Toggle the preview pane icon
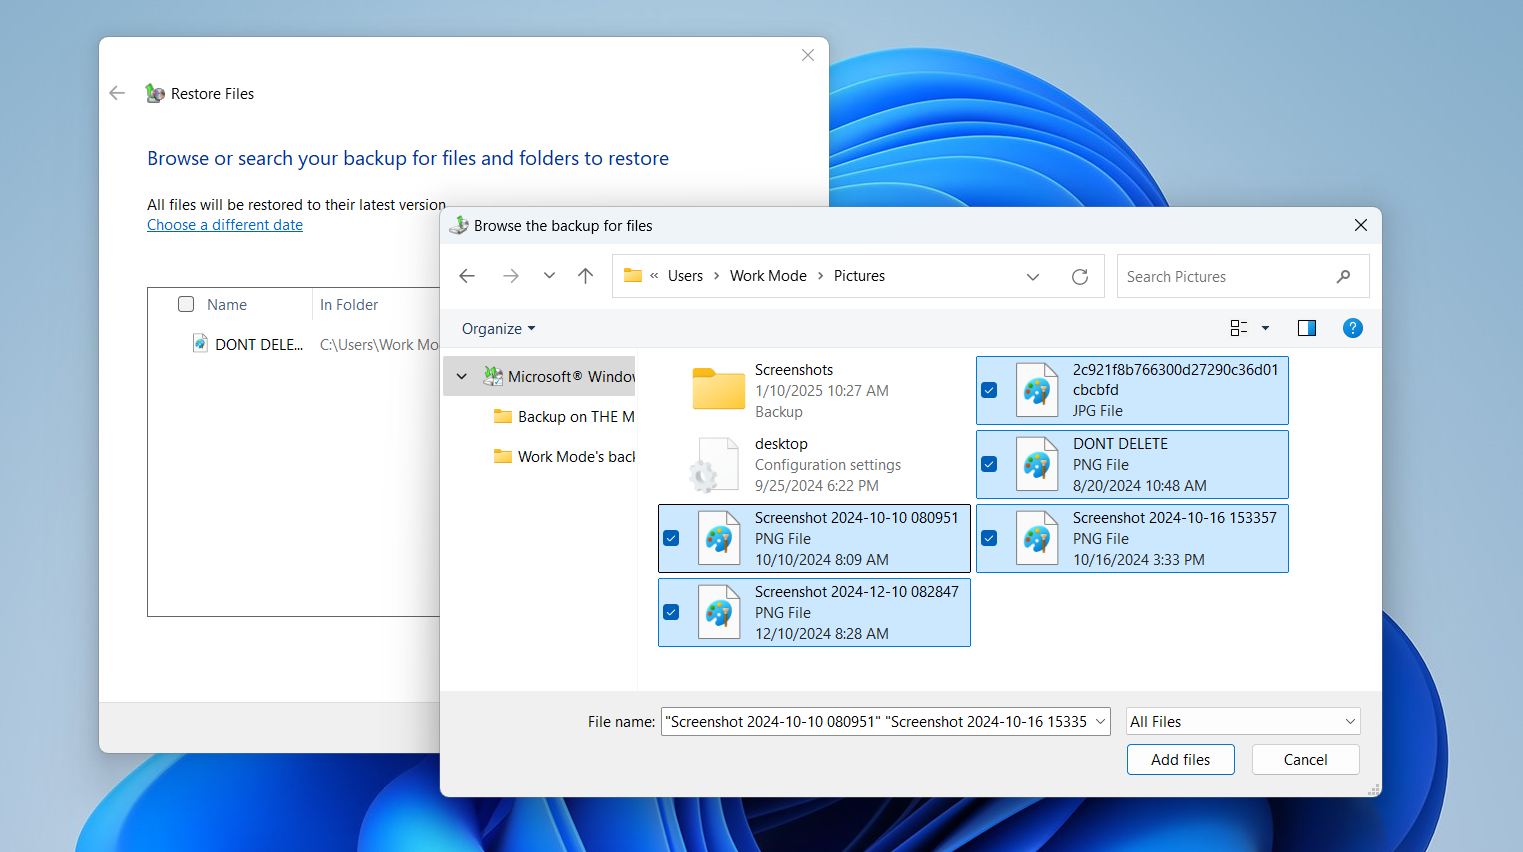Screen dimensions: 1523x852 [x=1306, y=328]
